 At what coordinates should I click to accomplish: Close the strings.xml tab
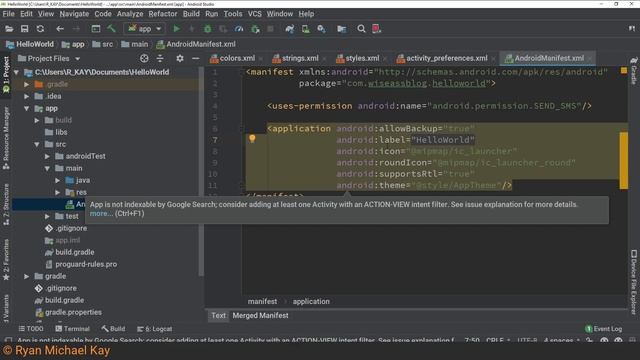click(324, 59)
